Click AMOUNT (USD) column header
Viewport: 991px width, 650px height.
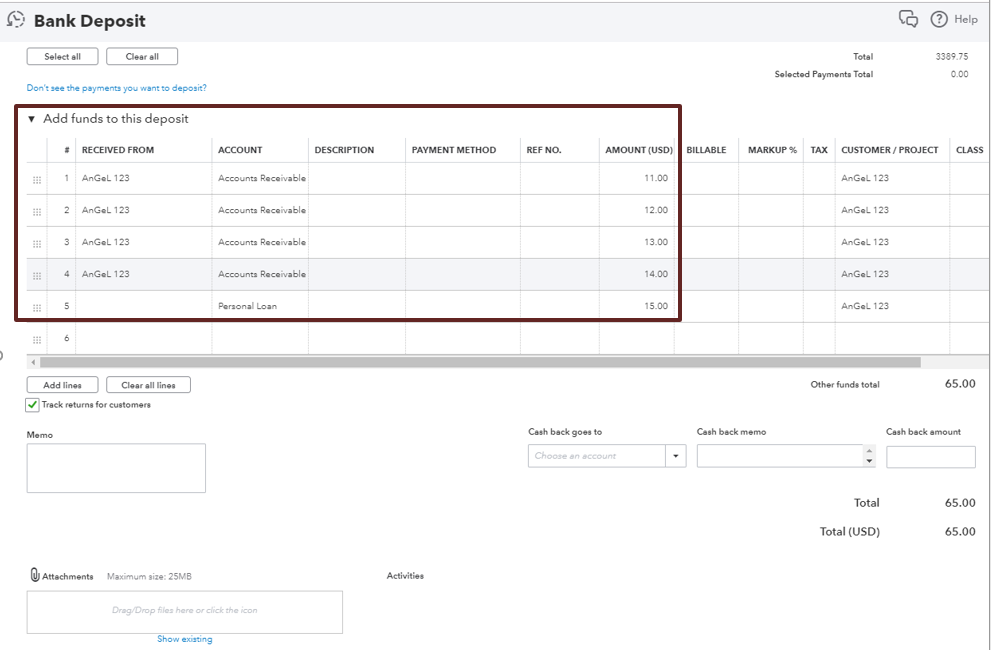pos(639,150)
